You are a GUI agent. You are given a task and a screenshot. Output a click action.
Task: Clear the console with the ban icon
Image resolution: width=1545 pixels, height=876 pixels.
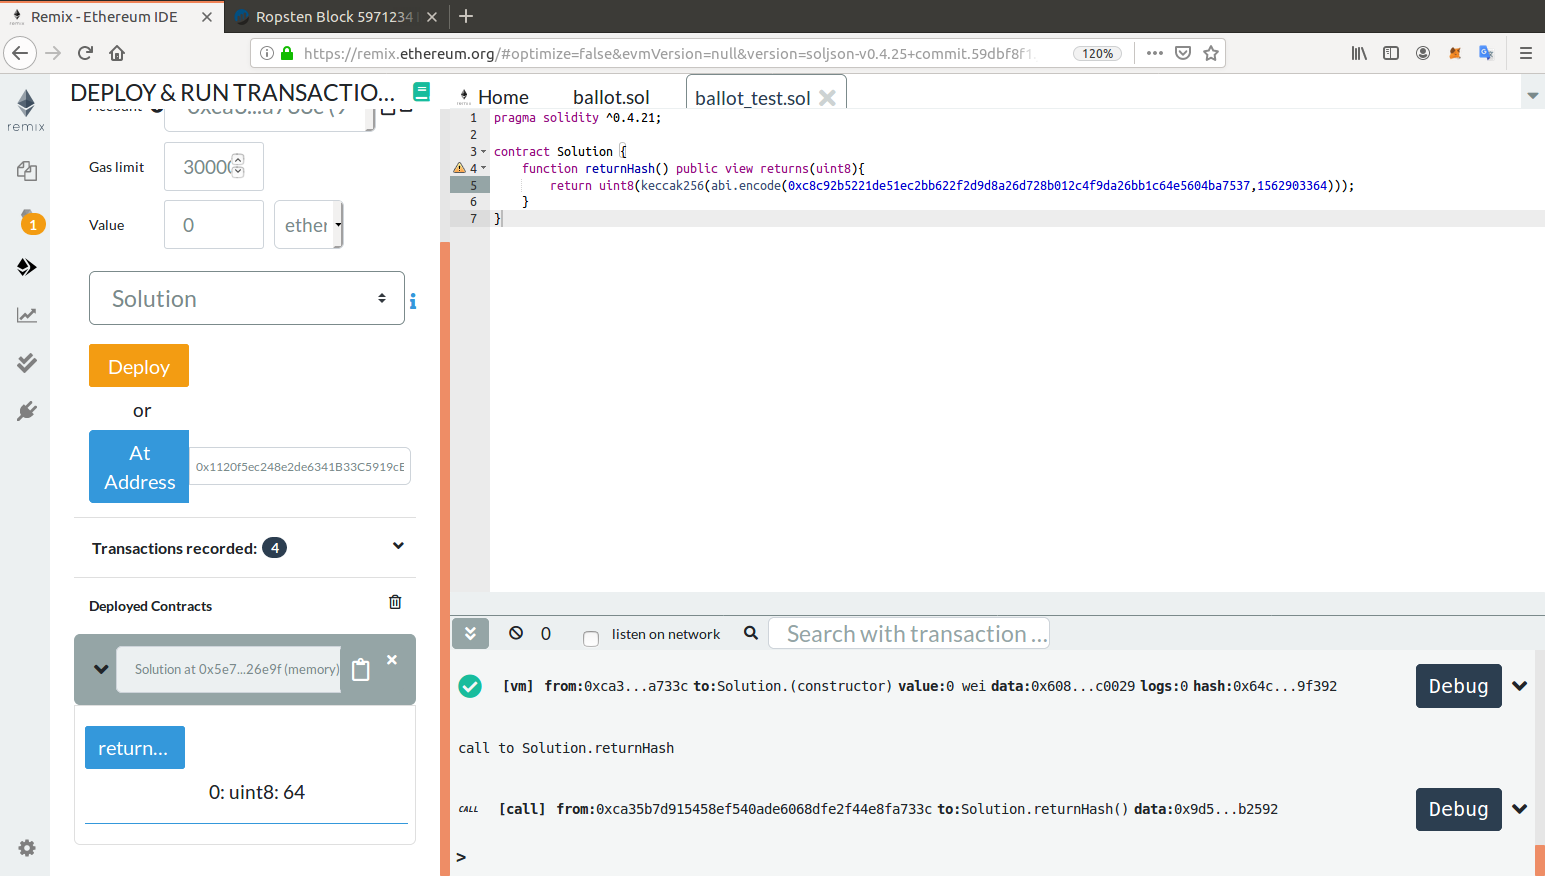516,633
